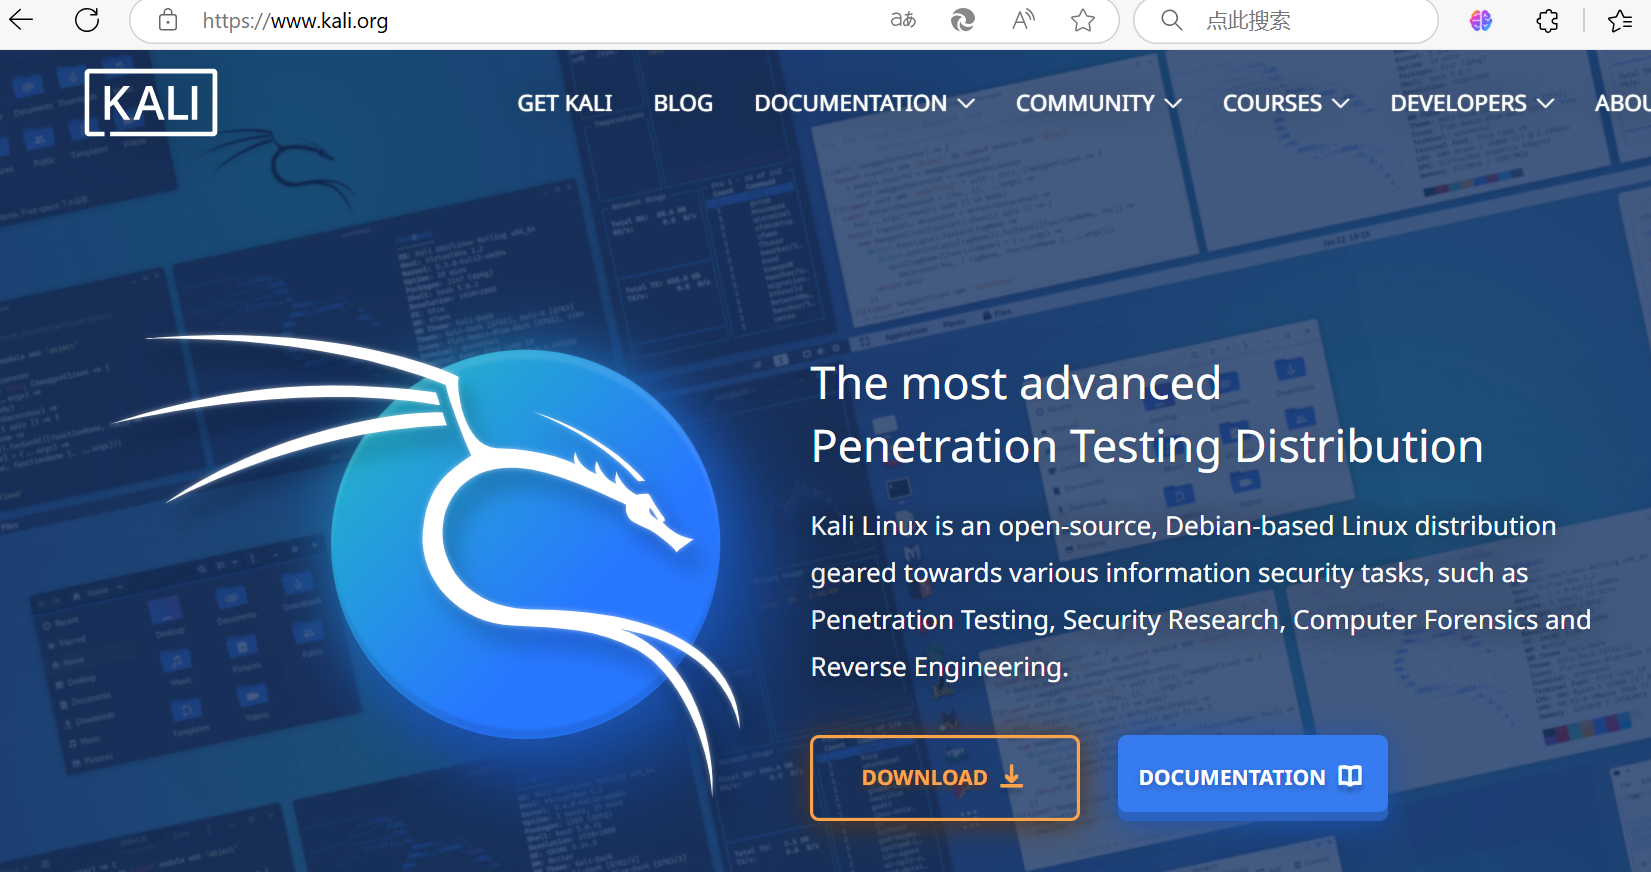The height and width of the screenshot is (872, 1651).
Task: Click the download arrow icon in DOWNLOAD button
Action: (x=1012, y=776)
